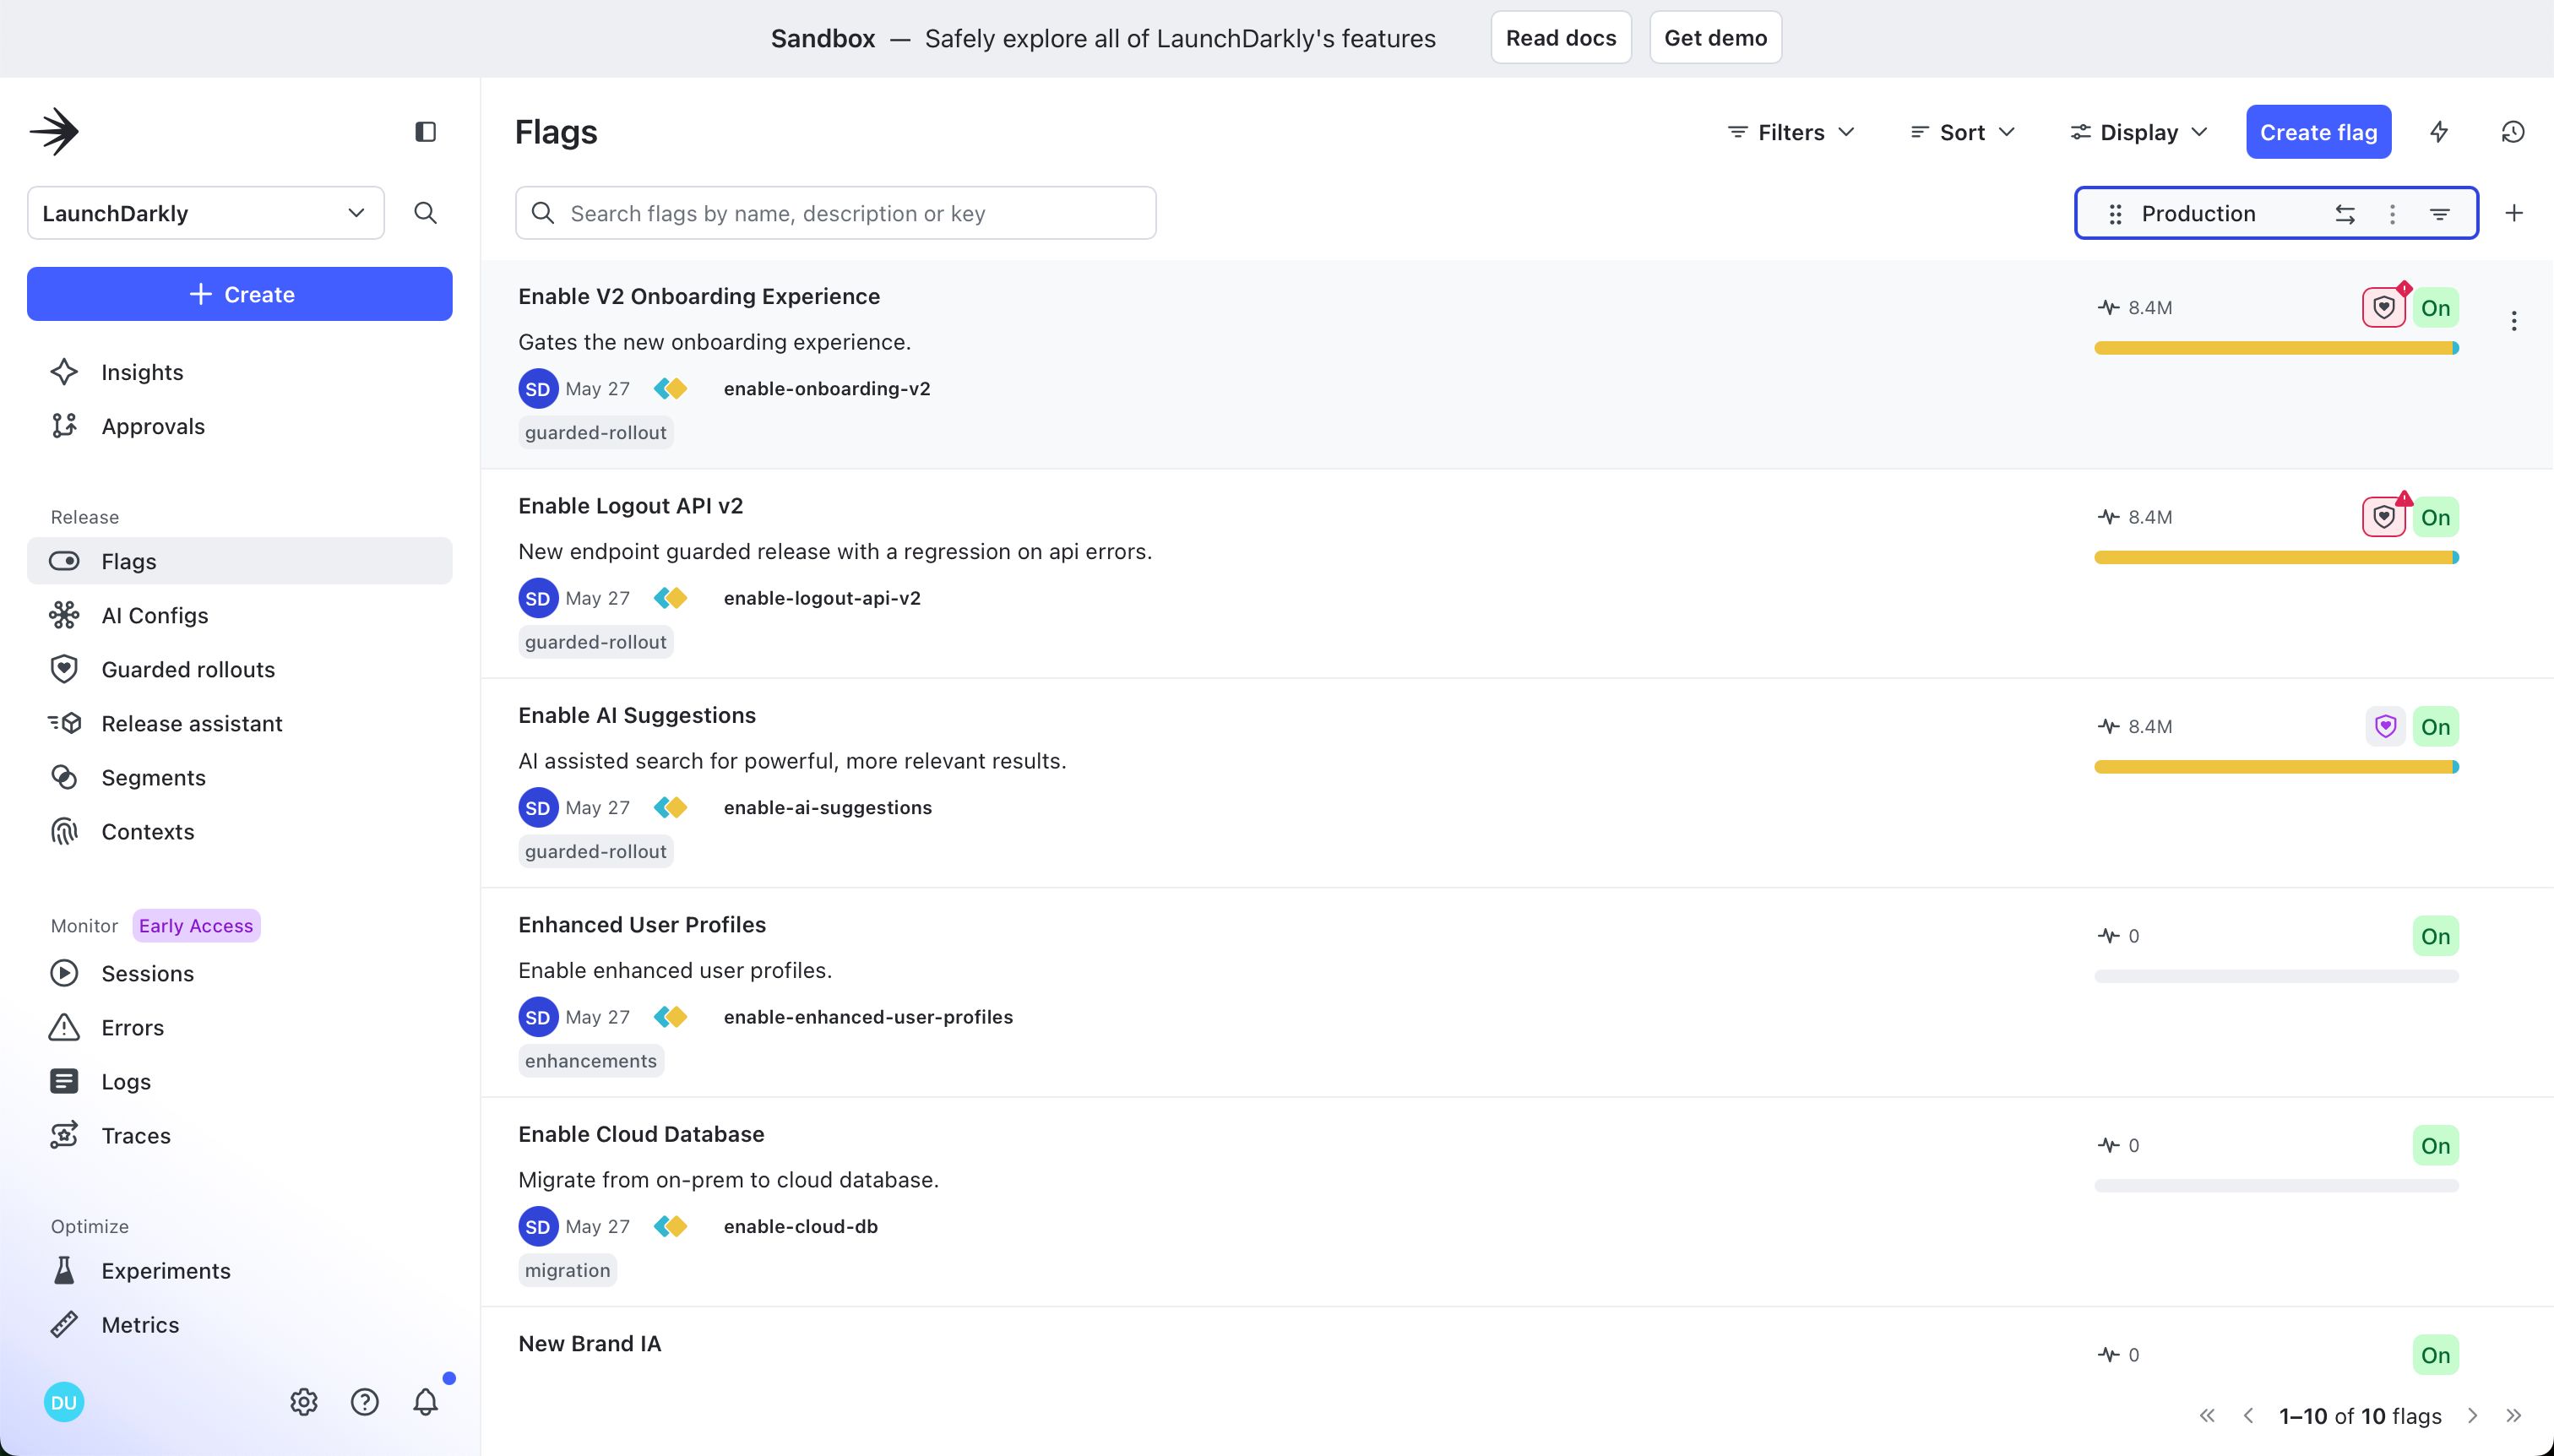Open Enable V2 Onboarding Experience flag
The image size is (2554, 1456).
[x=699, y=296]
